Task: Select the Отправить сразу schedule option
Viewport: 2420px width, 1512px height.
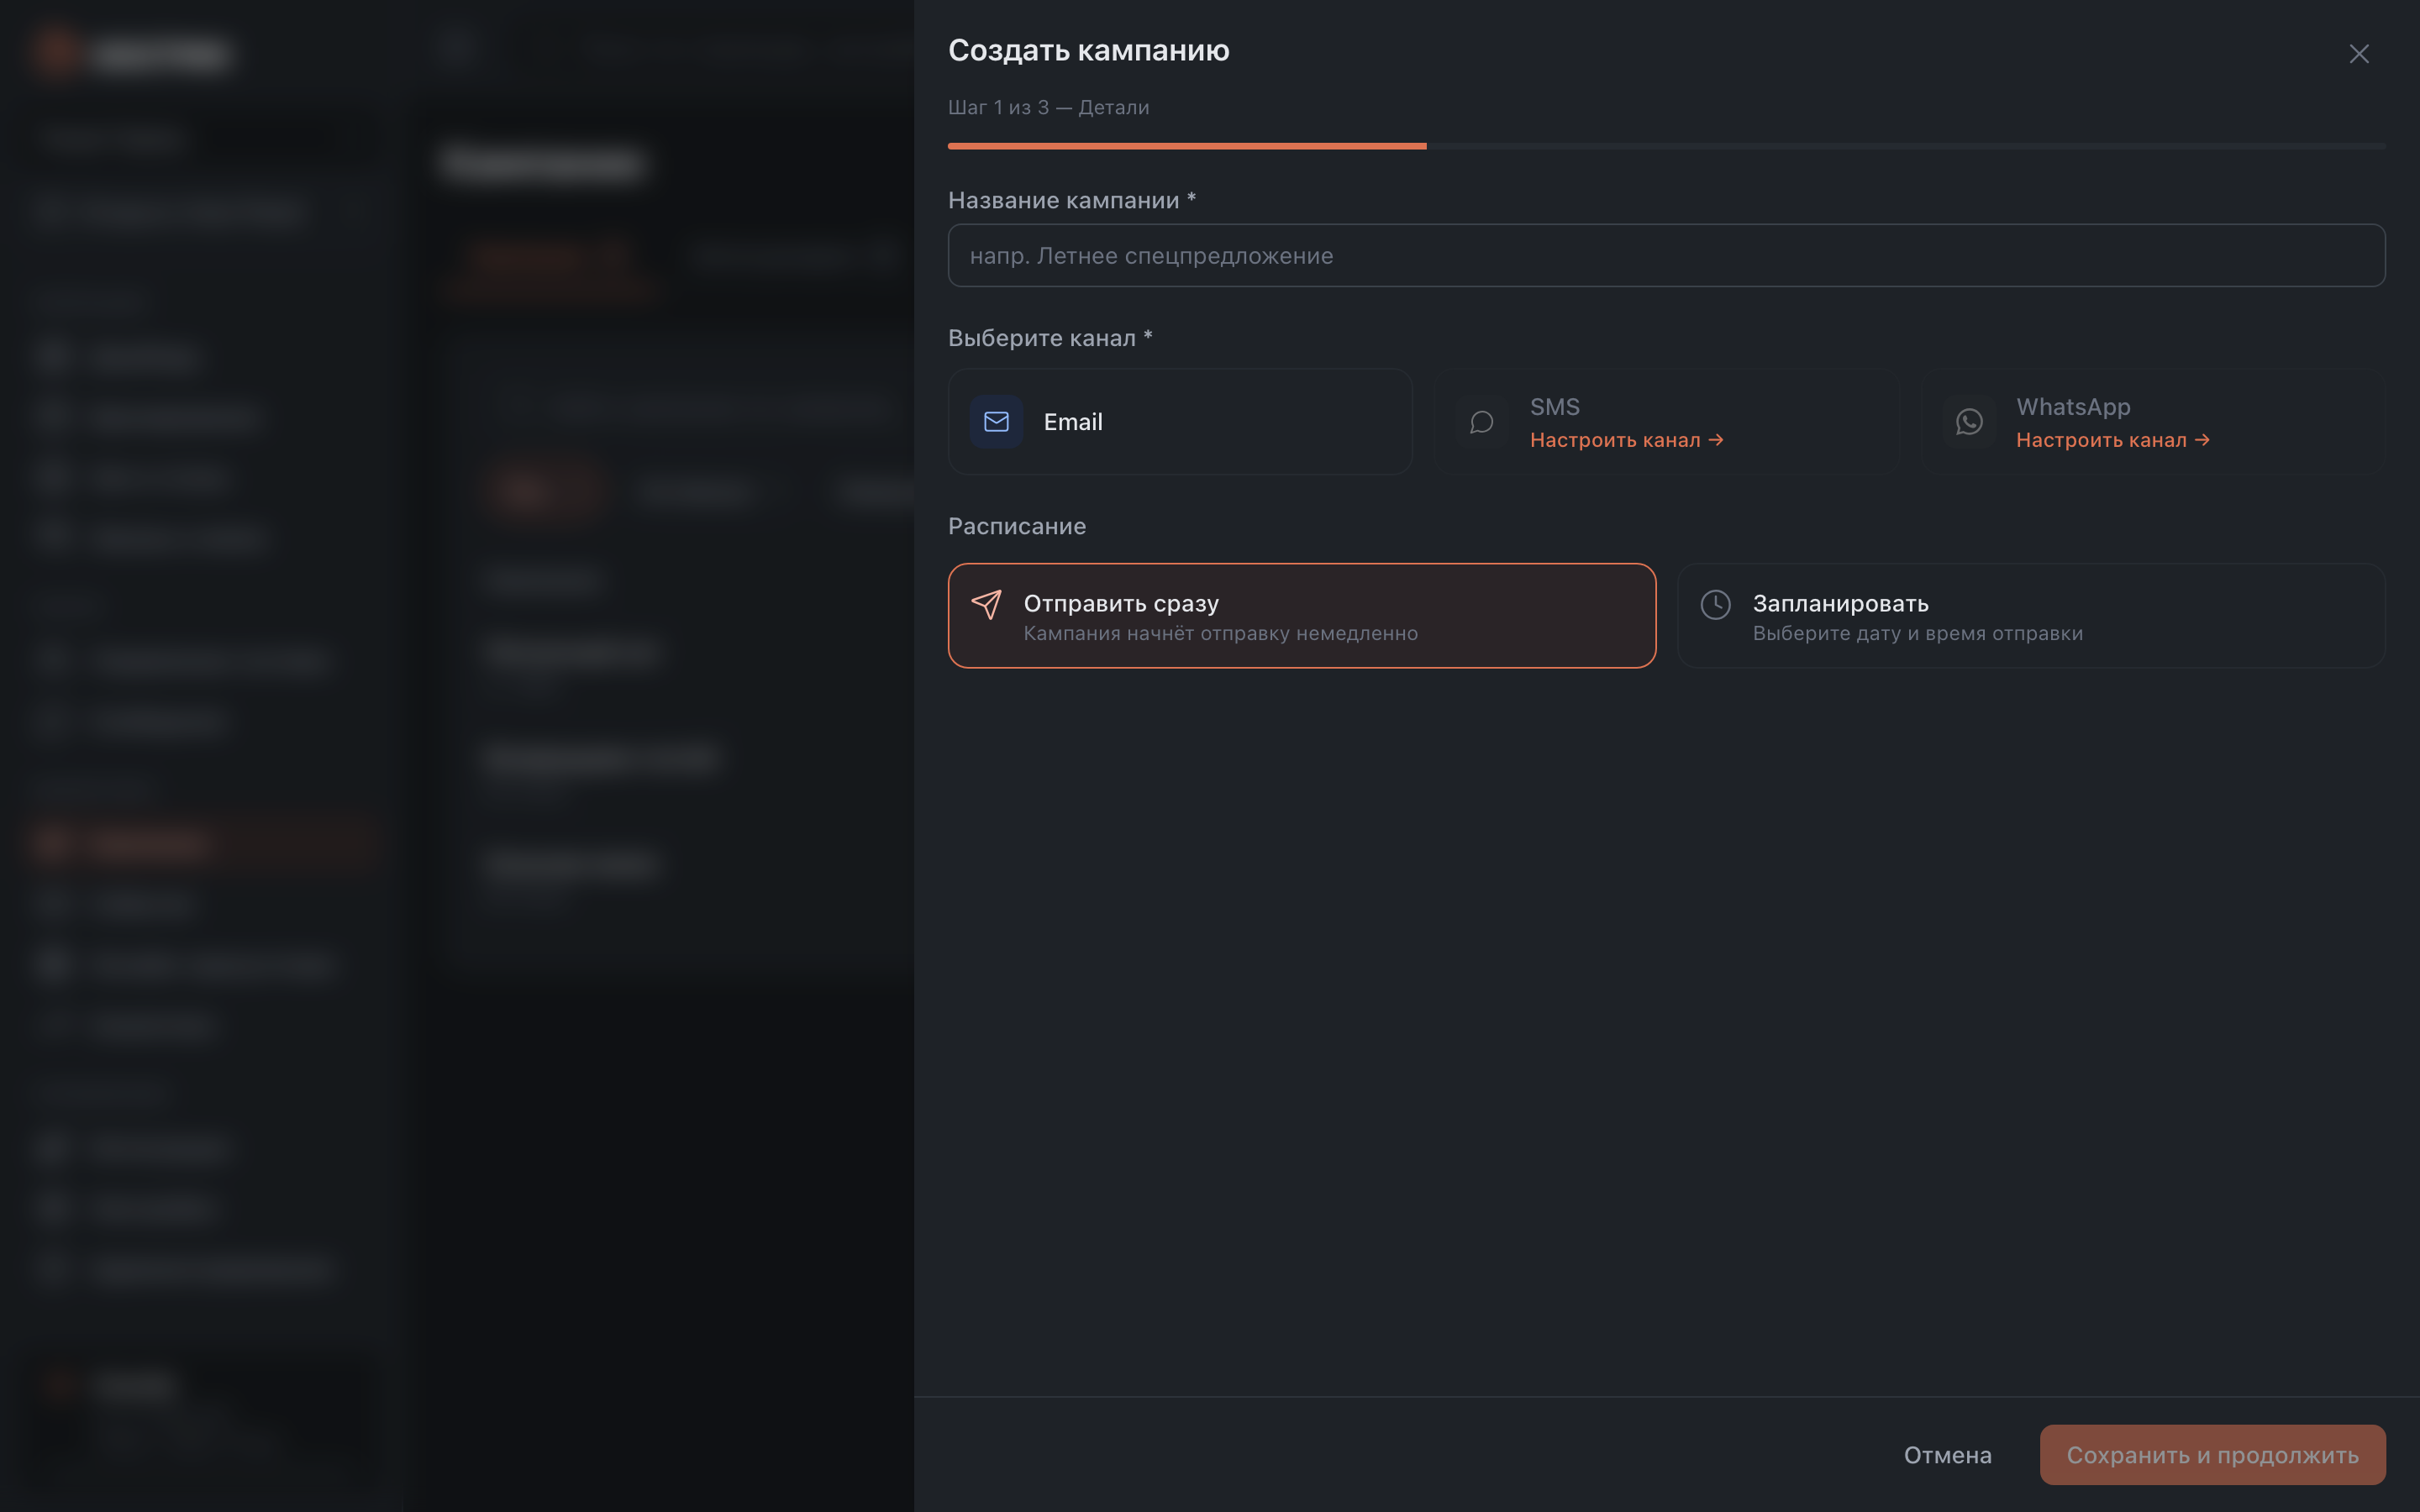Action: tap(1302, 616)
